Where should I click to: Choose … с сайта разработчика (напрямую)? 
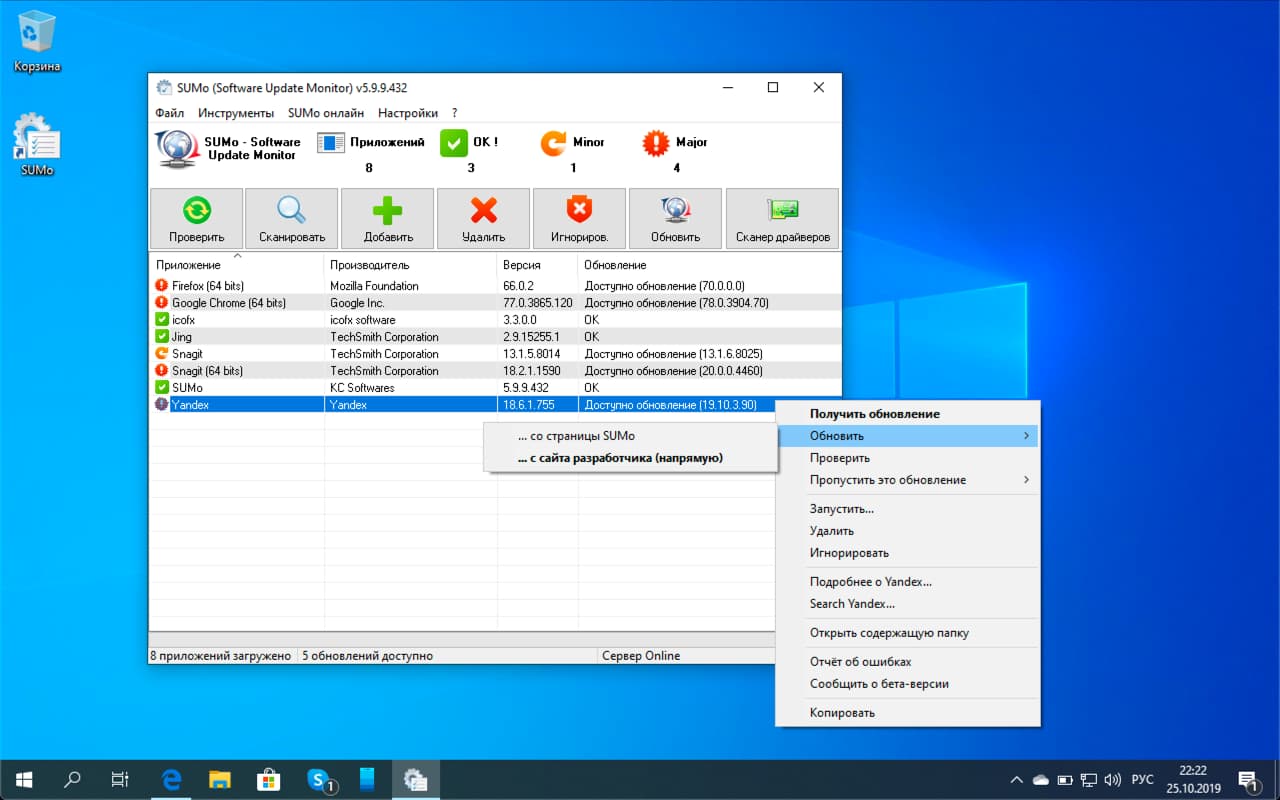click(620, 458)
